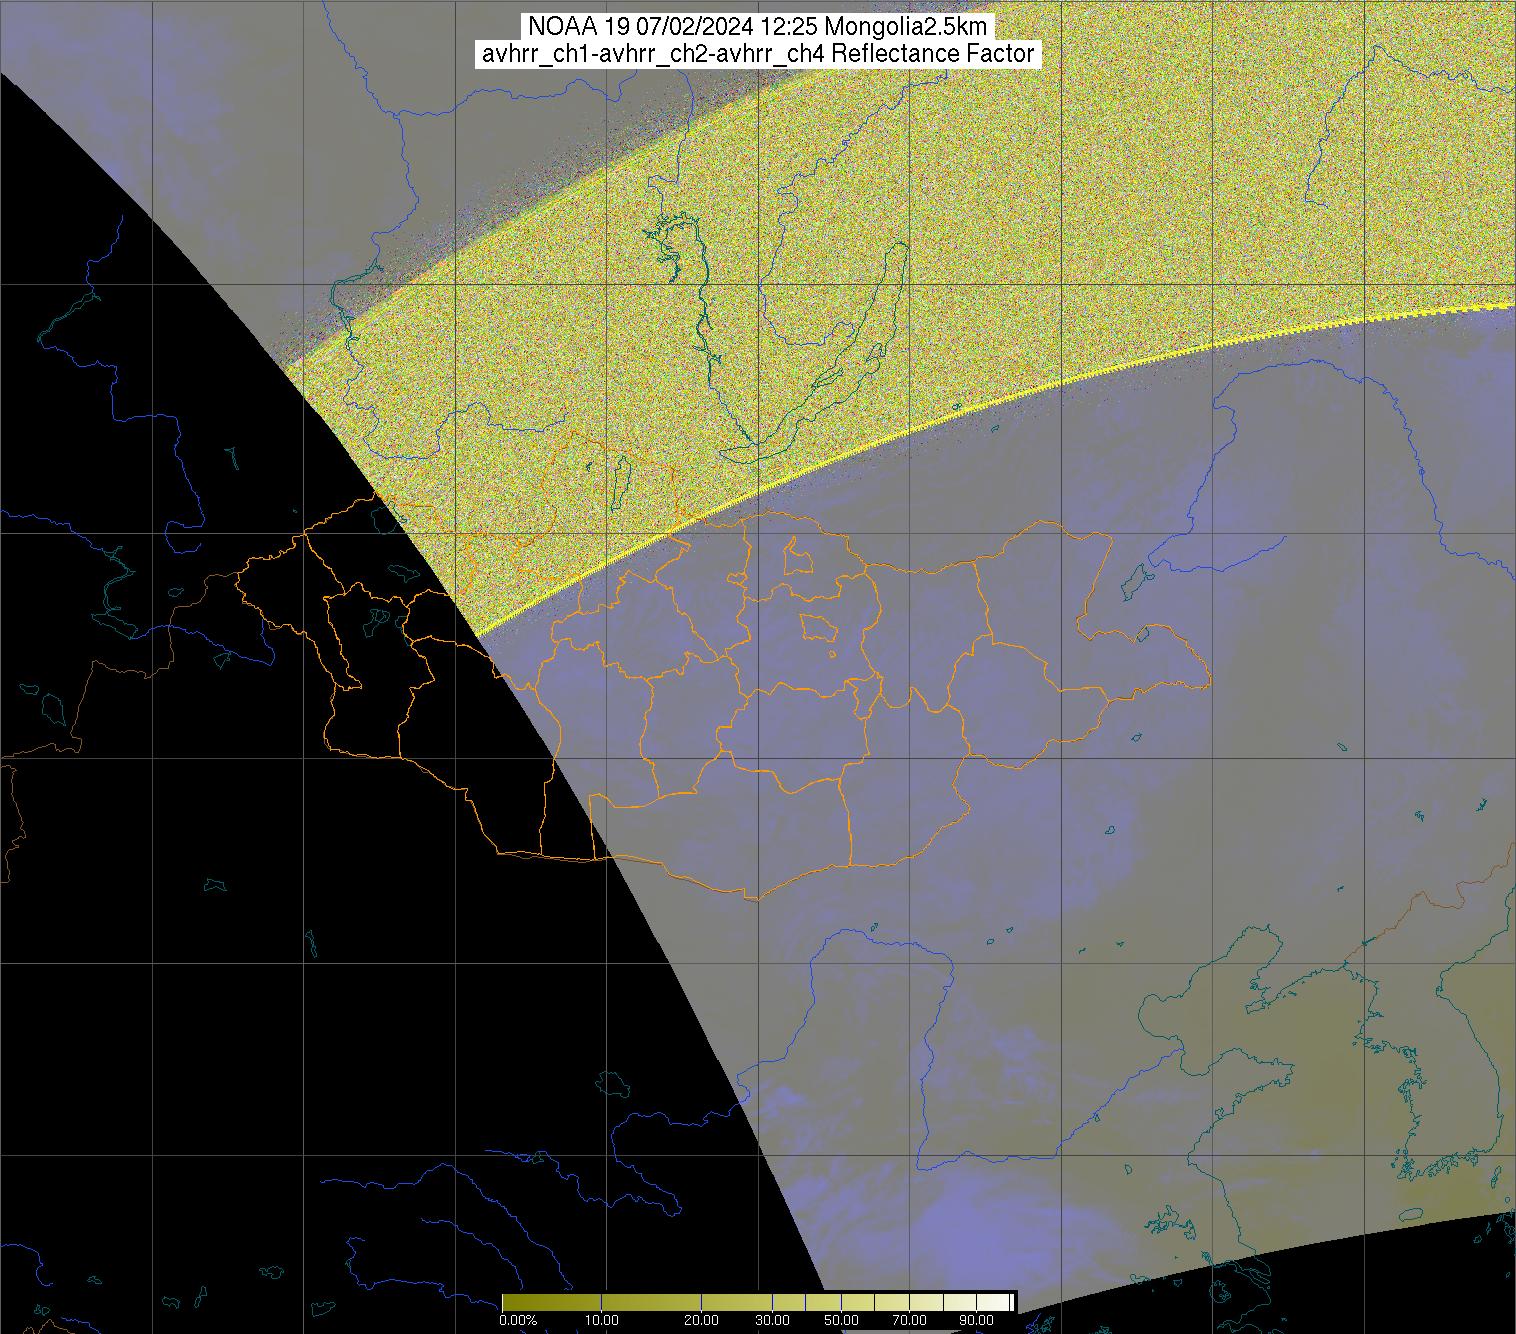Click the small enclosed region in northern Mongolia
The image size is (1516, 1334).
click(798, 556)
